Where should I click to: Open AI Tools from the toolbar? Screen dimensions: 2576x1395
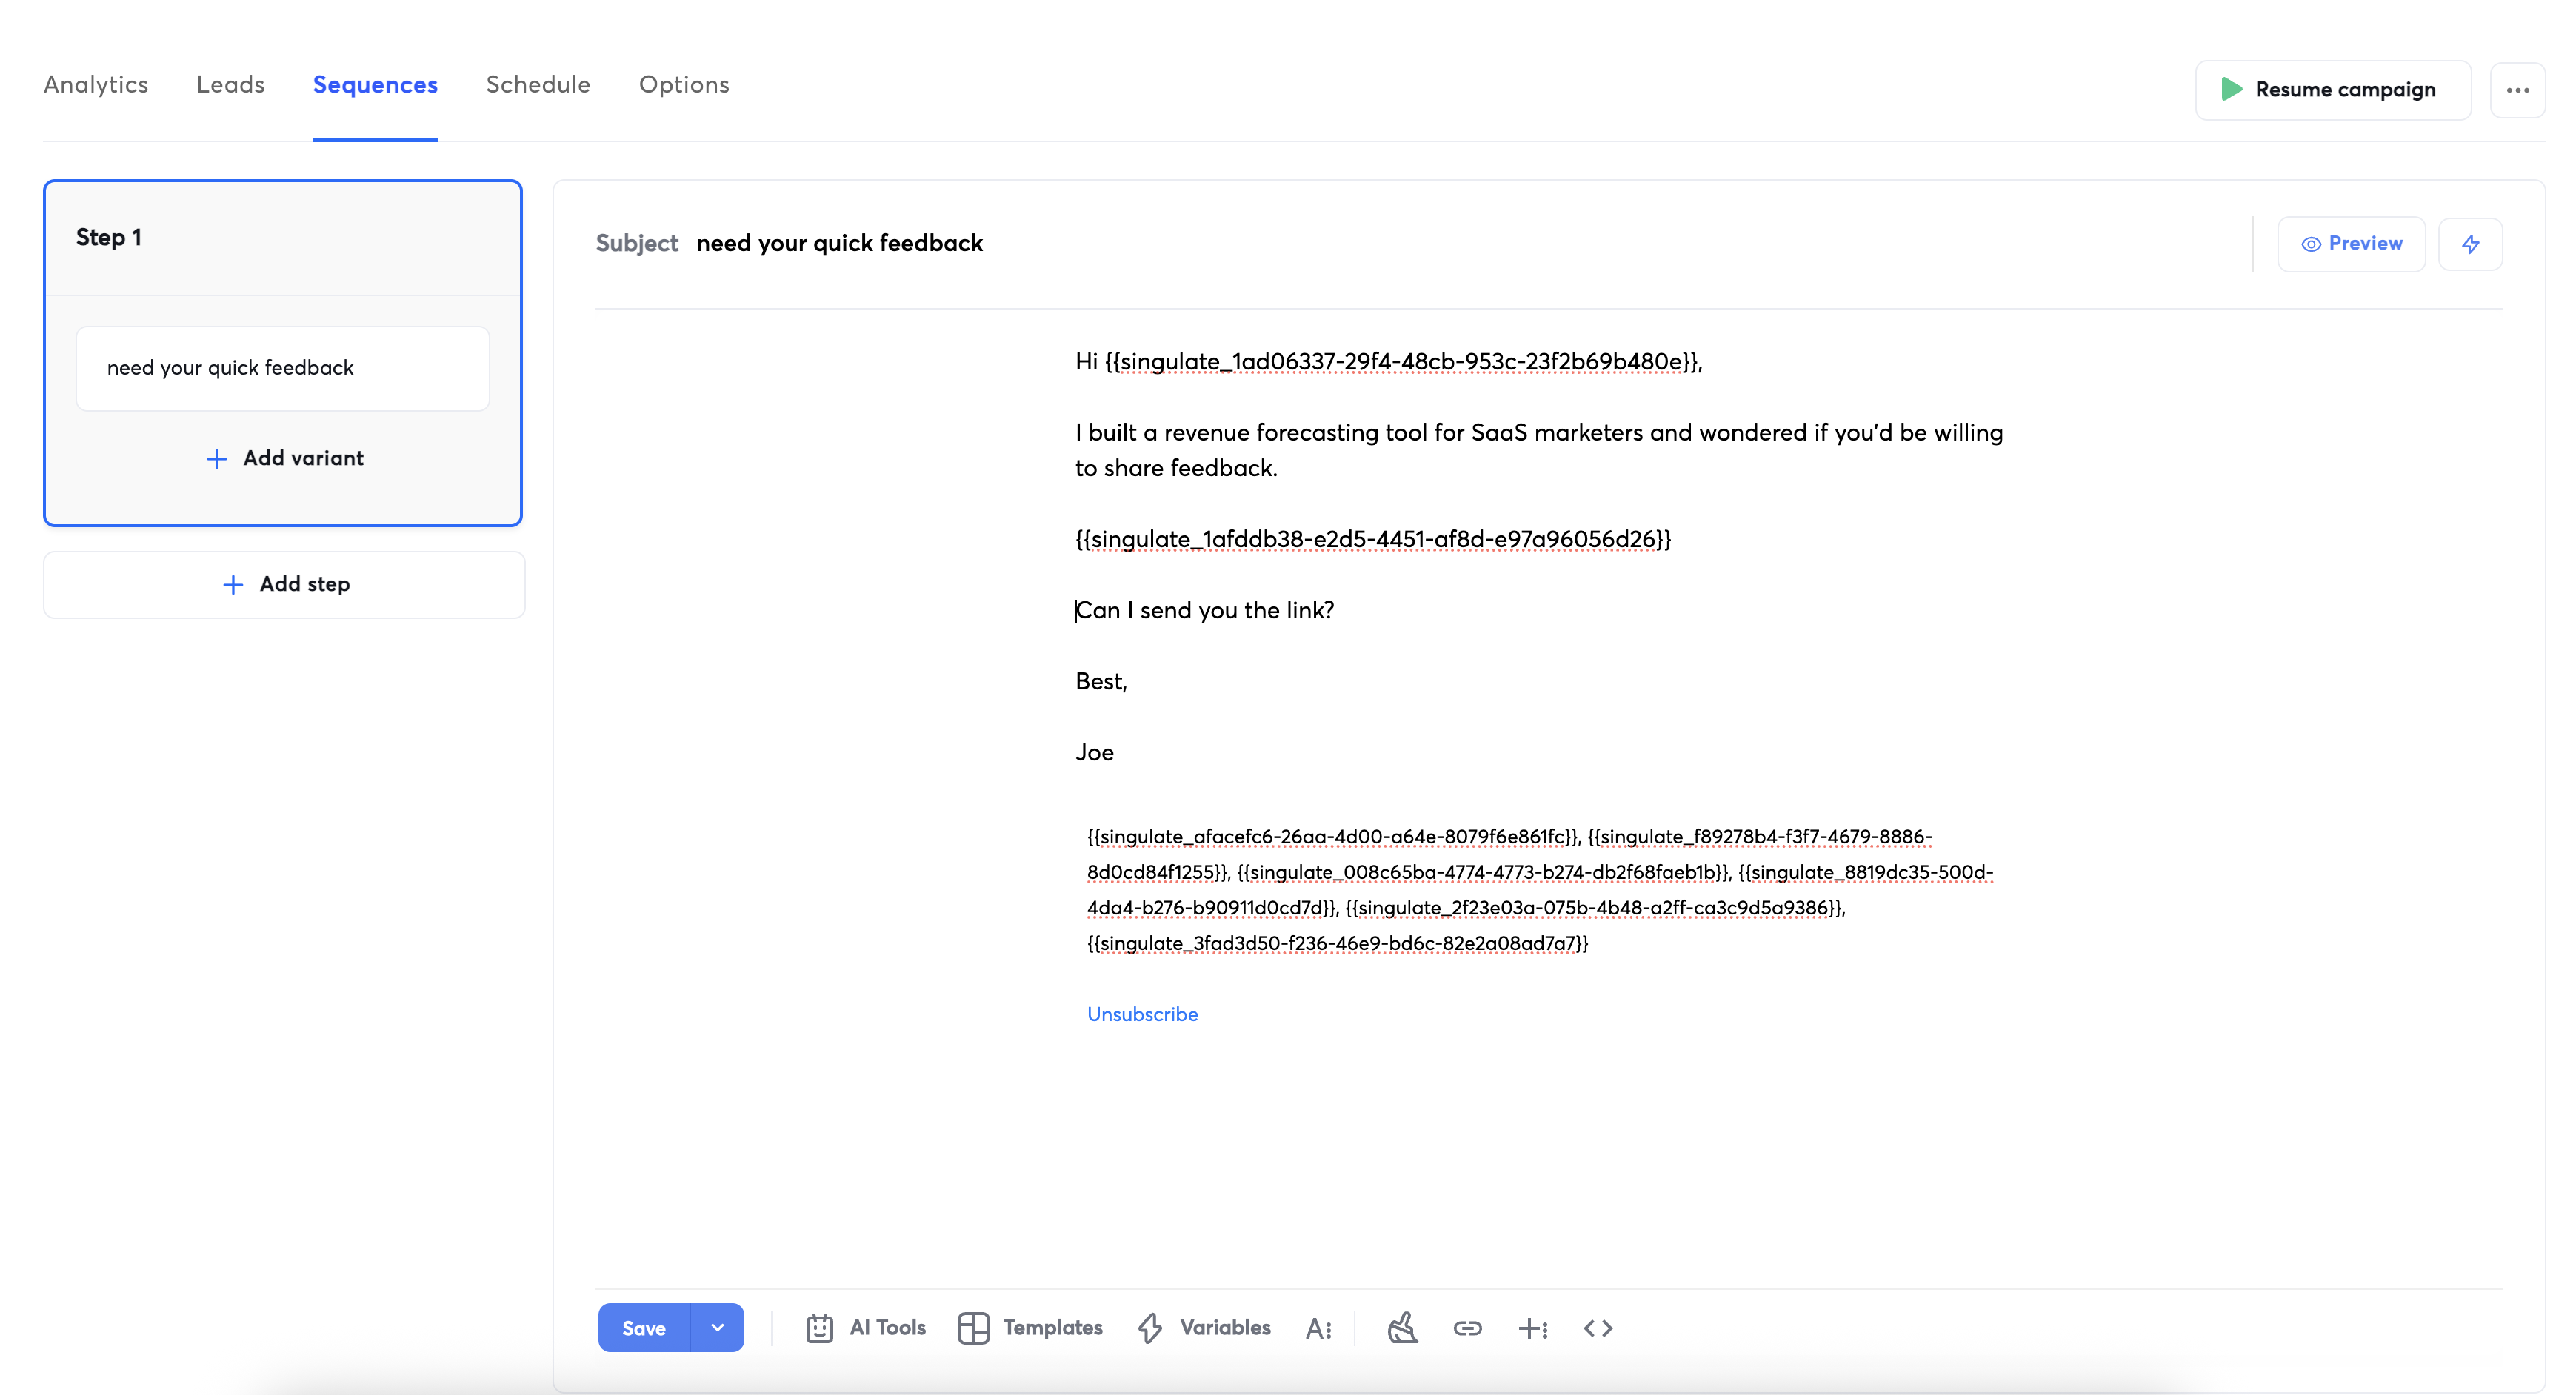click(865, 1327)
